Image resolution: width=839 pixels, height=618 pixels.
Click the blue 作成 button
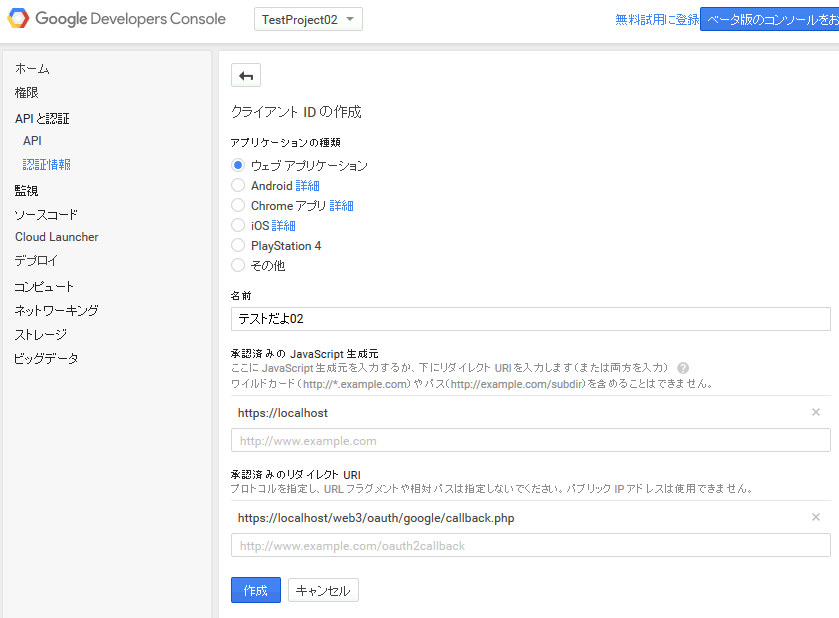(256, 590)
